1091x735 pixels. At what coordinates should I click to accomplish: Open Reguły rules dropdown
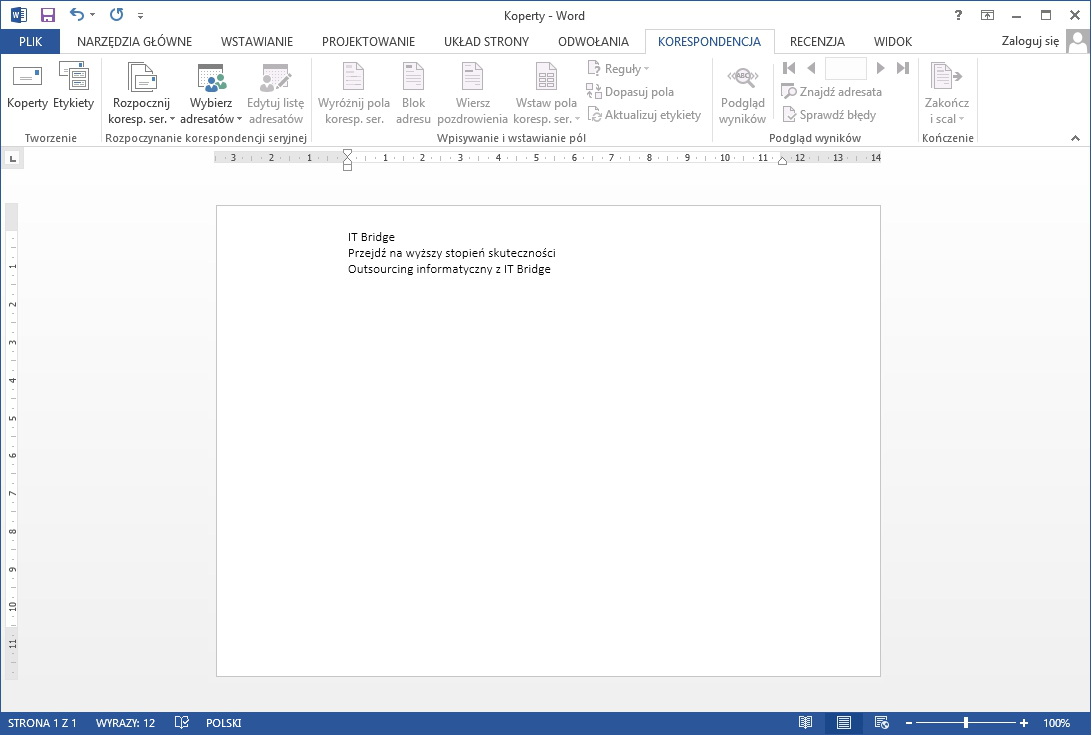click(619, 69)
